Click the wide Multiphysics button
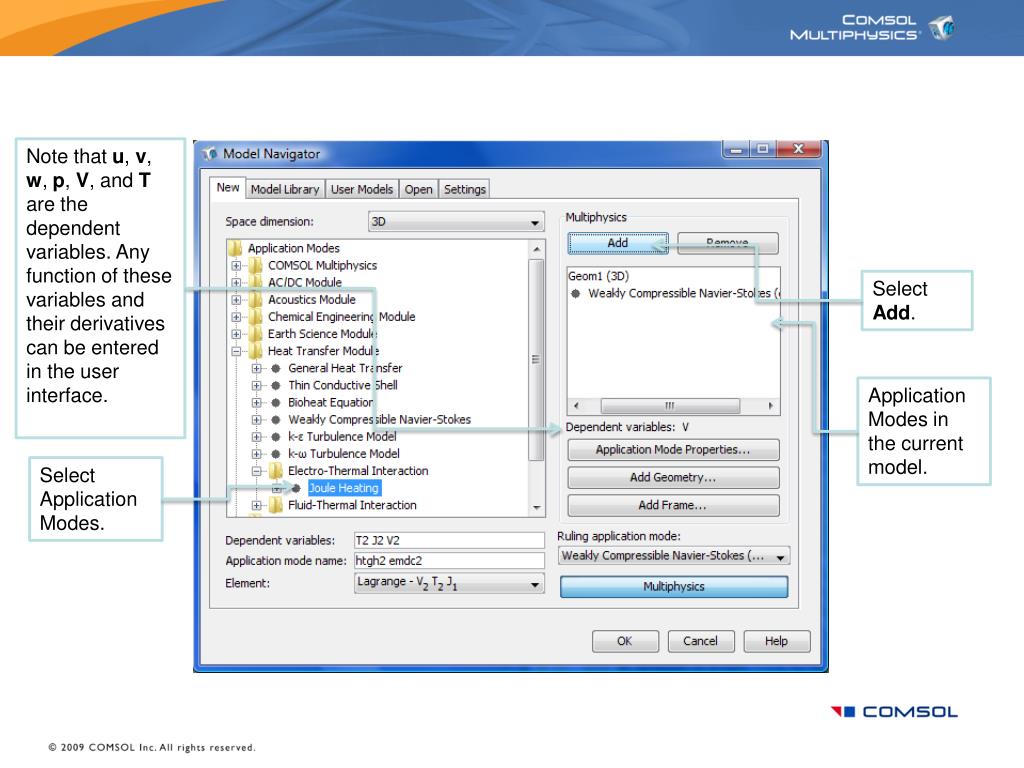The width and height of the screenshot is (1024, 768). point(674,586)
